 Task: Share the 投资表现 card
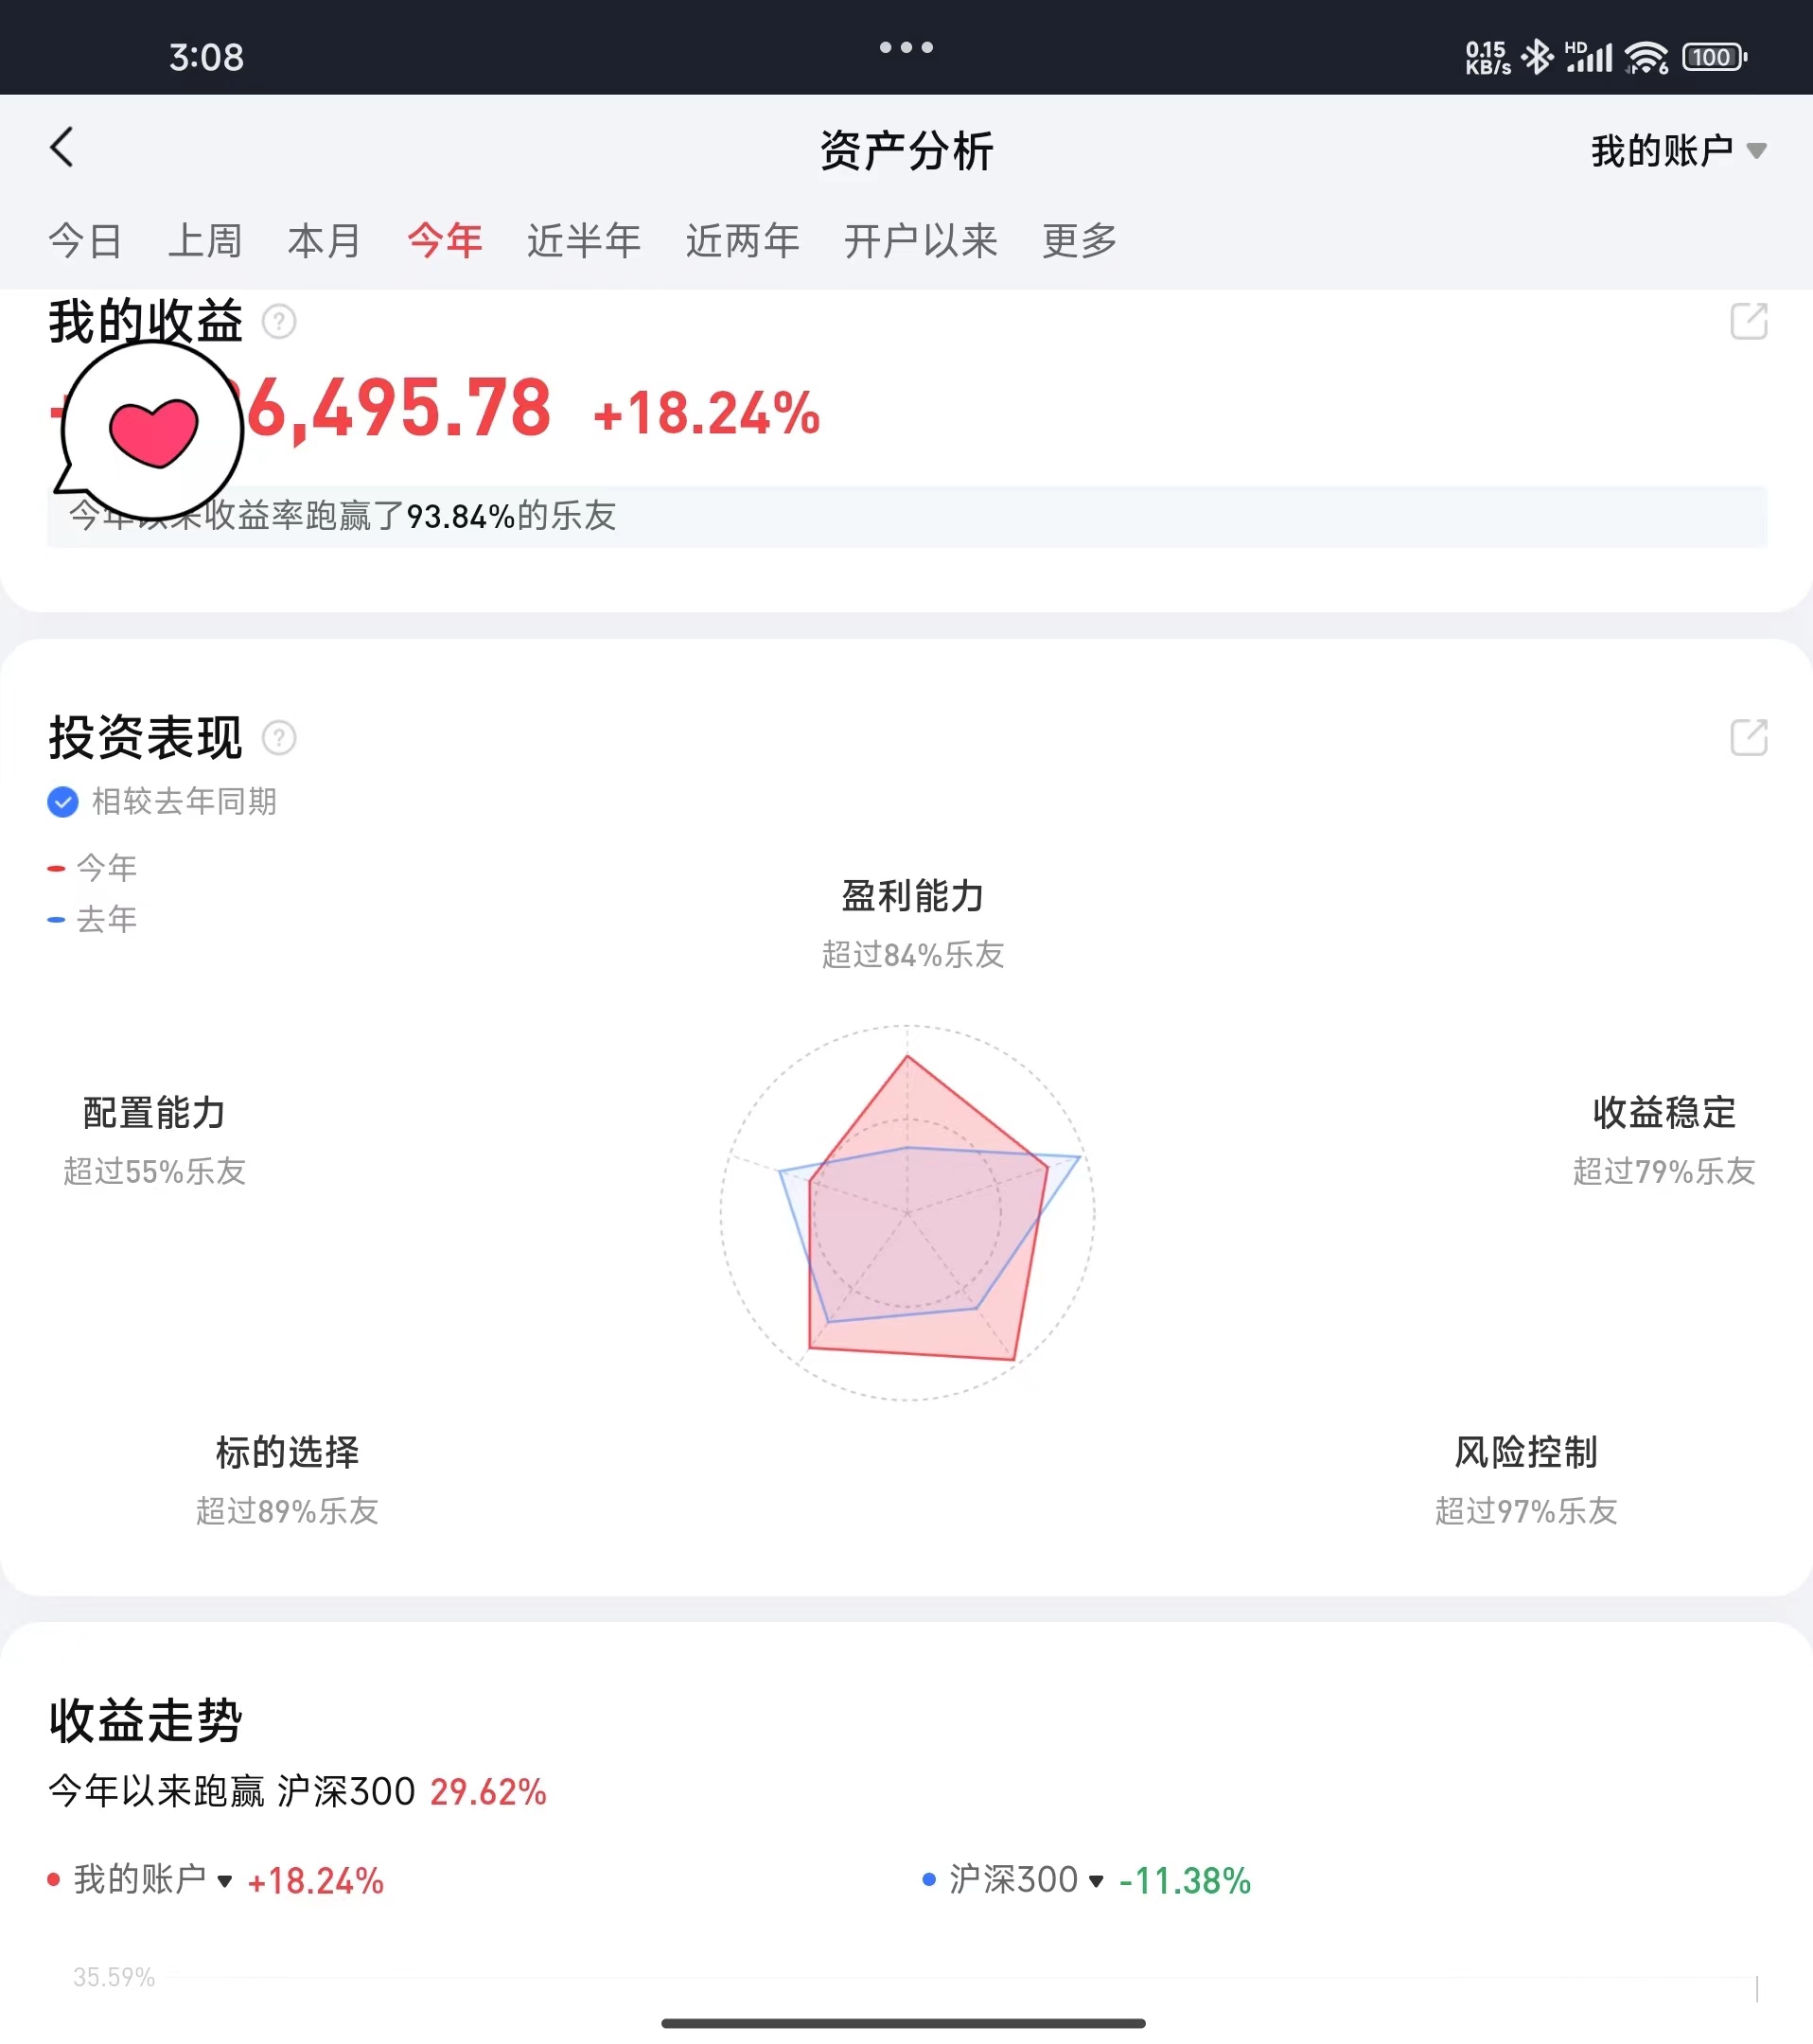tap(1748, 738)
